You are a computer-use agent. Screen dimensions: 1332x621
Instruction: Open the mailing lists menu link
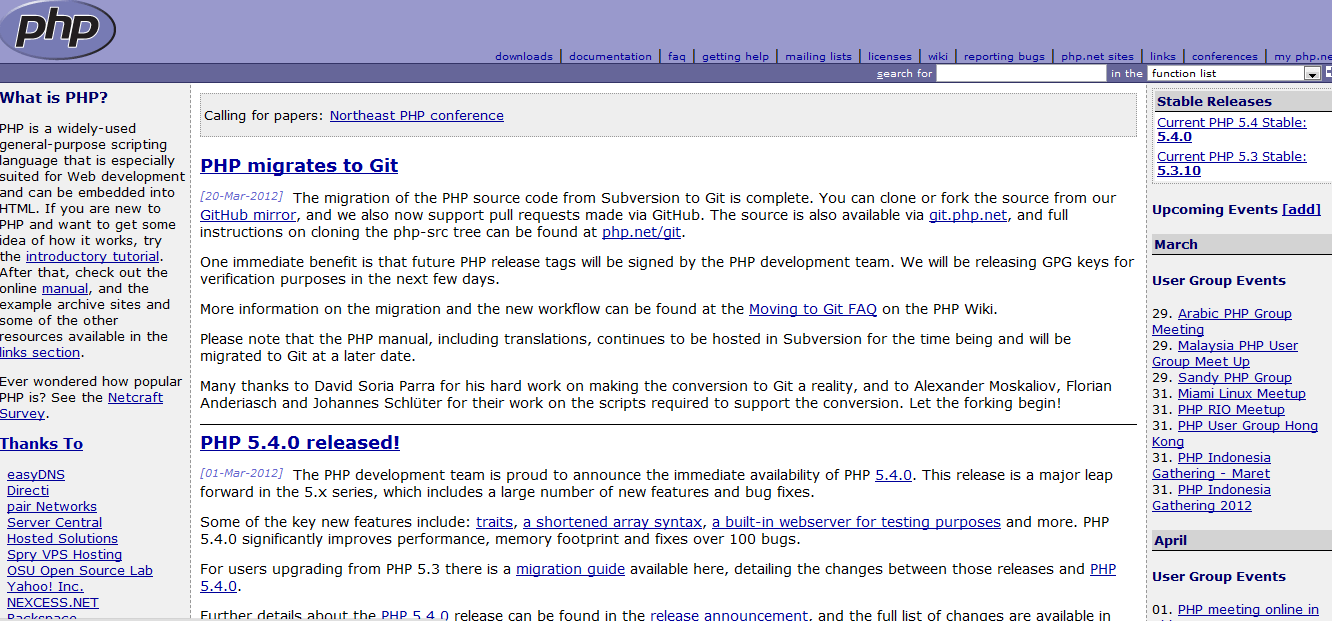[x=818, y=56]
